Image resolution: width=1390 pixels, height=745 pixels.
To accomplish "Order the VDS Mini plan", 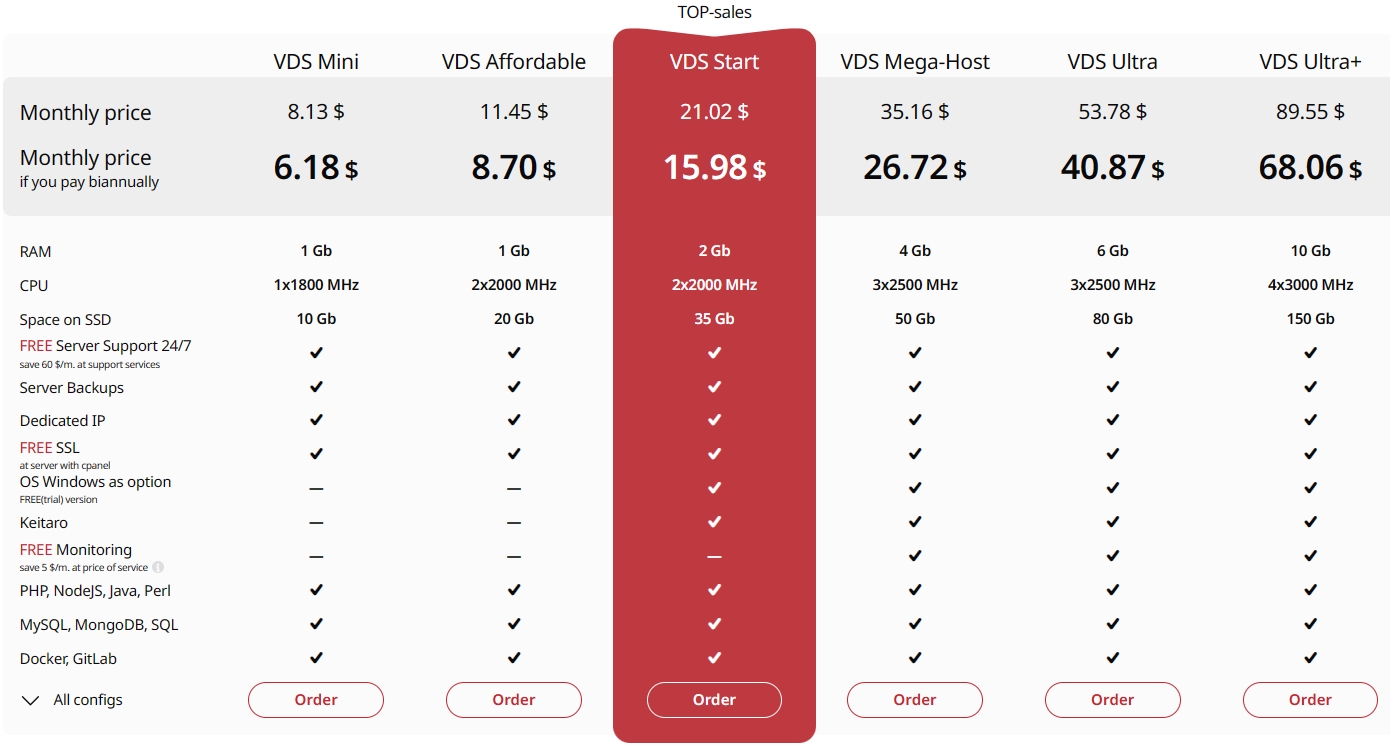I will [315, 700].
